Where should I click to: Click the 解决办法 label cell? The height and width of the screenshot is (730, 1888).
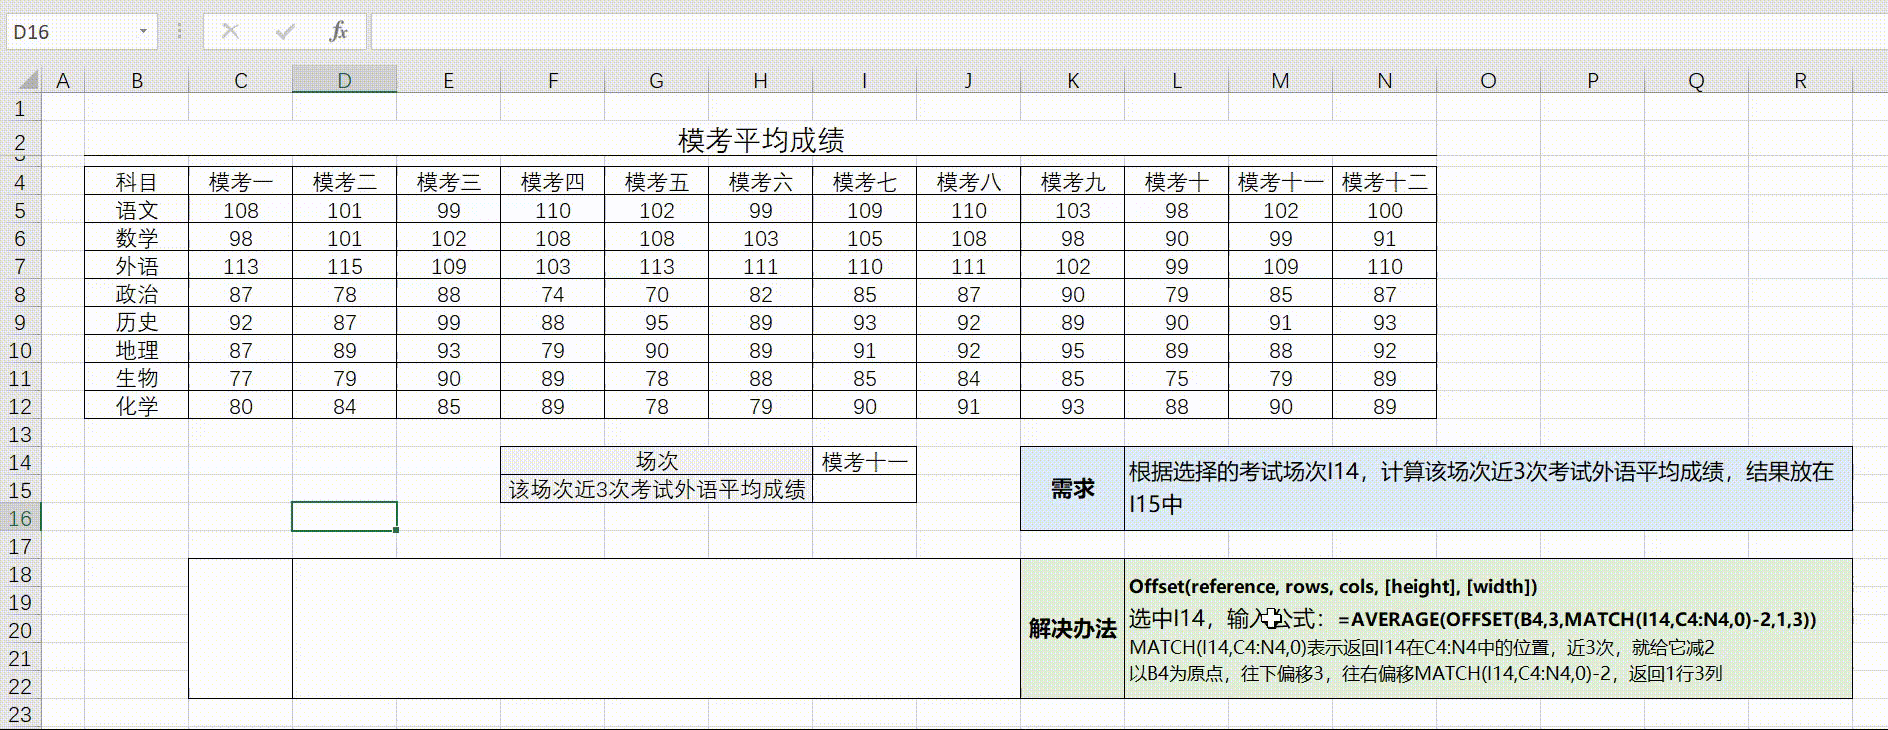[1072, 628]
